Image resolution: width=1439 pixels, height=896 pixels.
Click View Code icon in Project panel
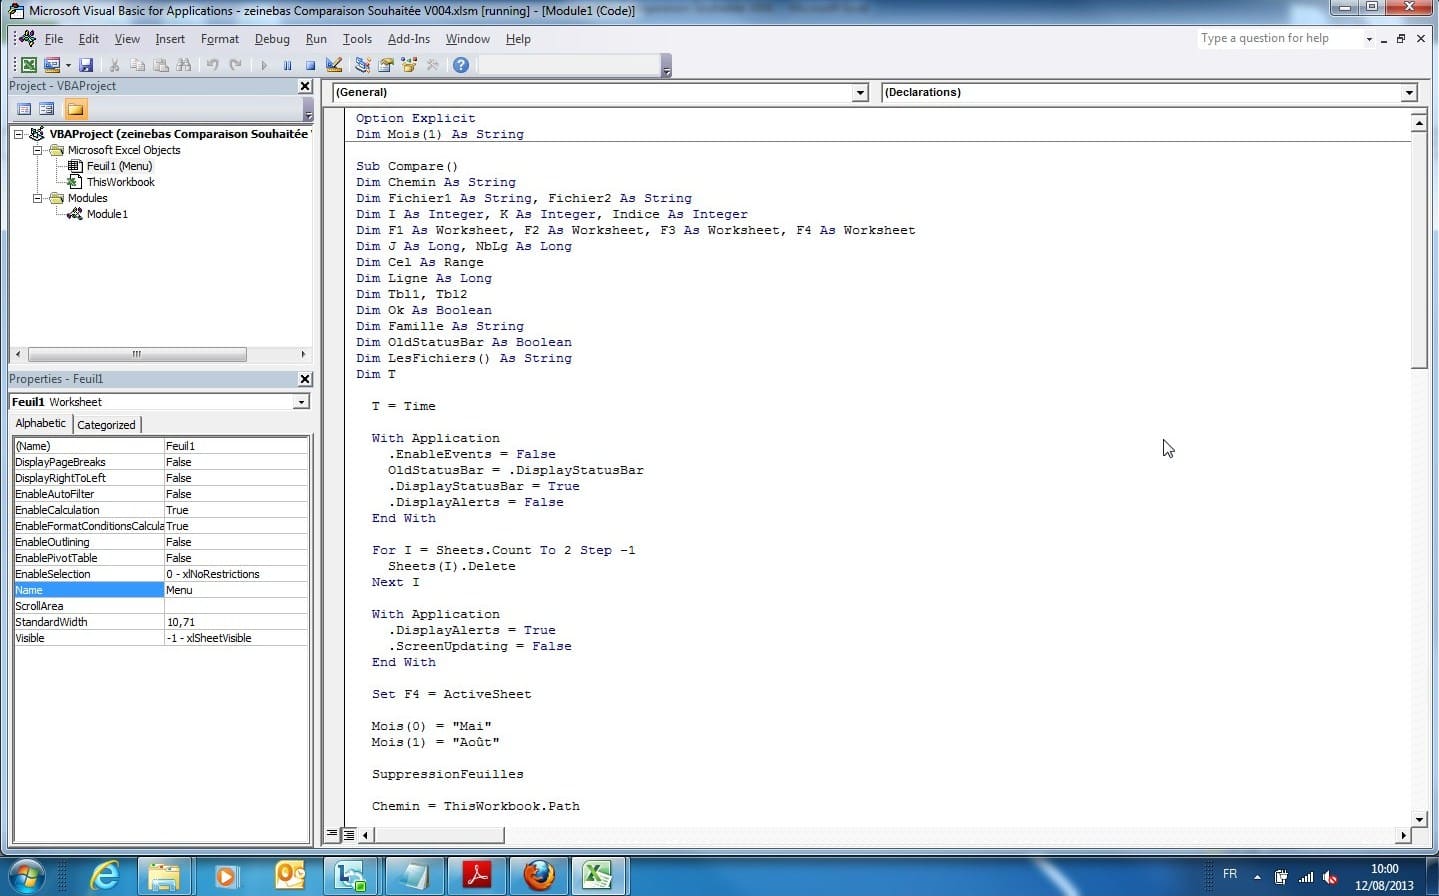point(24,108)
